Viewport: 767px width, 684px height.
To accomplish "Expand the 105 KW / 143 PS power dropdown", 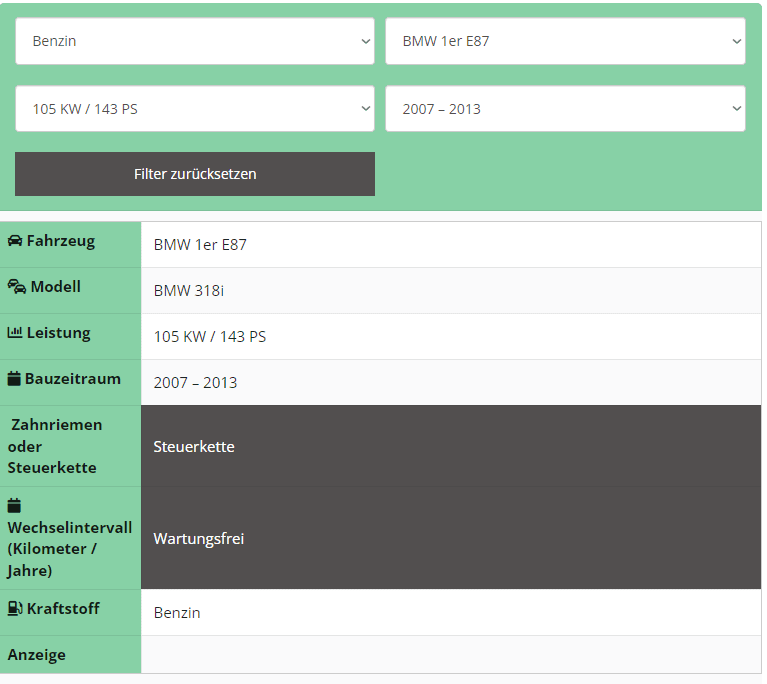I will [195, 109].
